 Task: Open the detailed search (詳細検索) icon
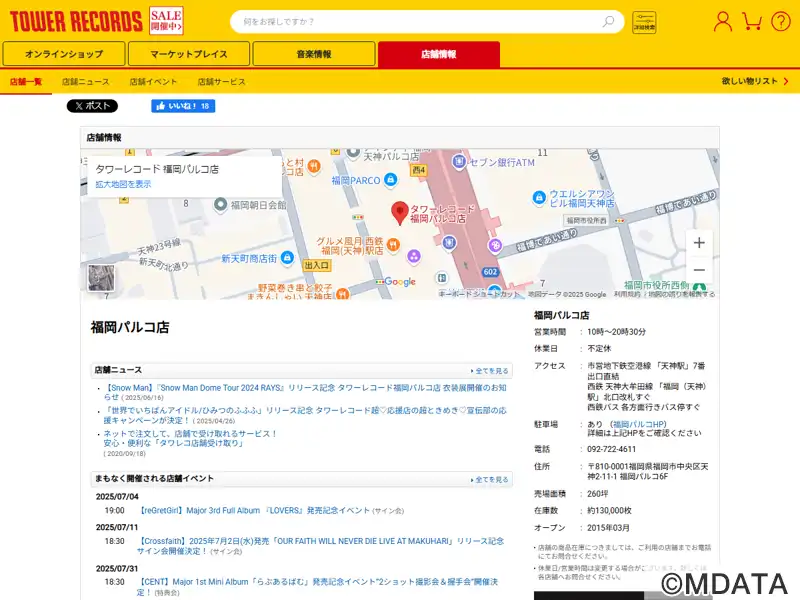click(644, 22)
